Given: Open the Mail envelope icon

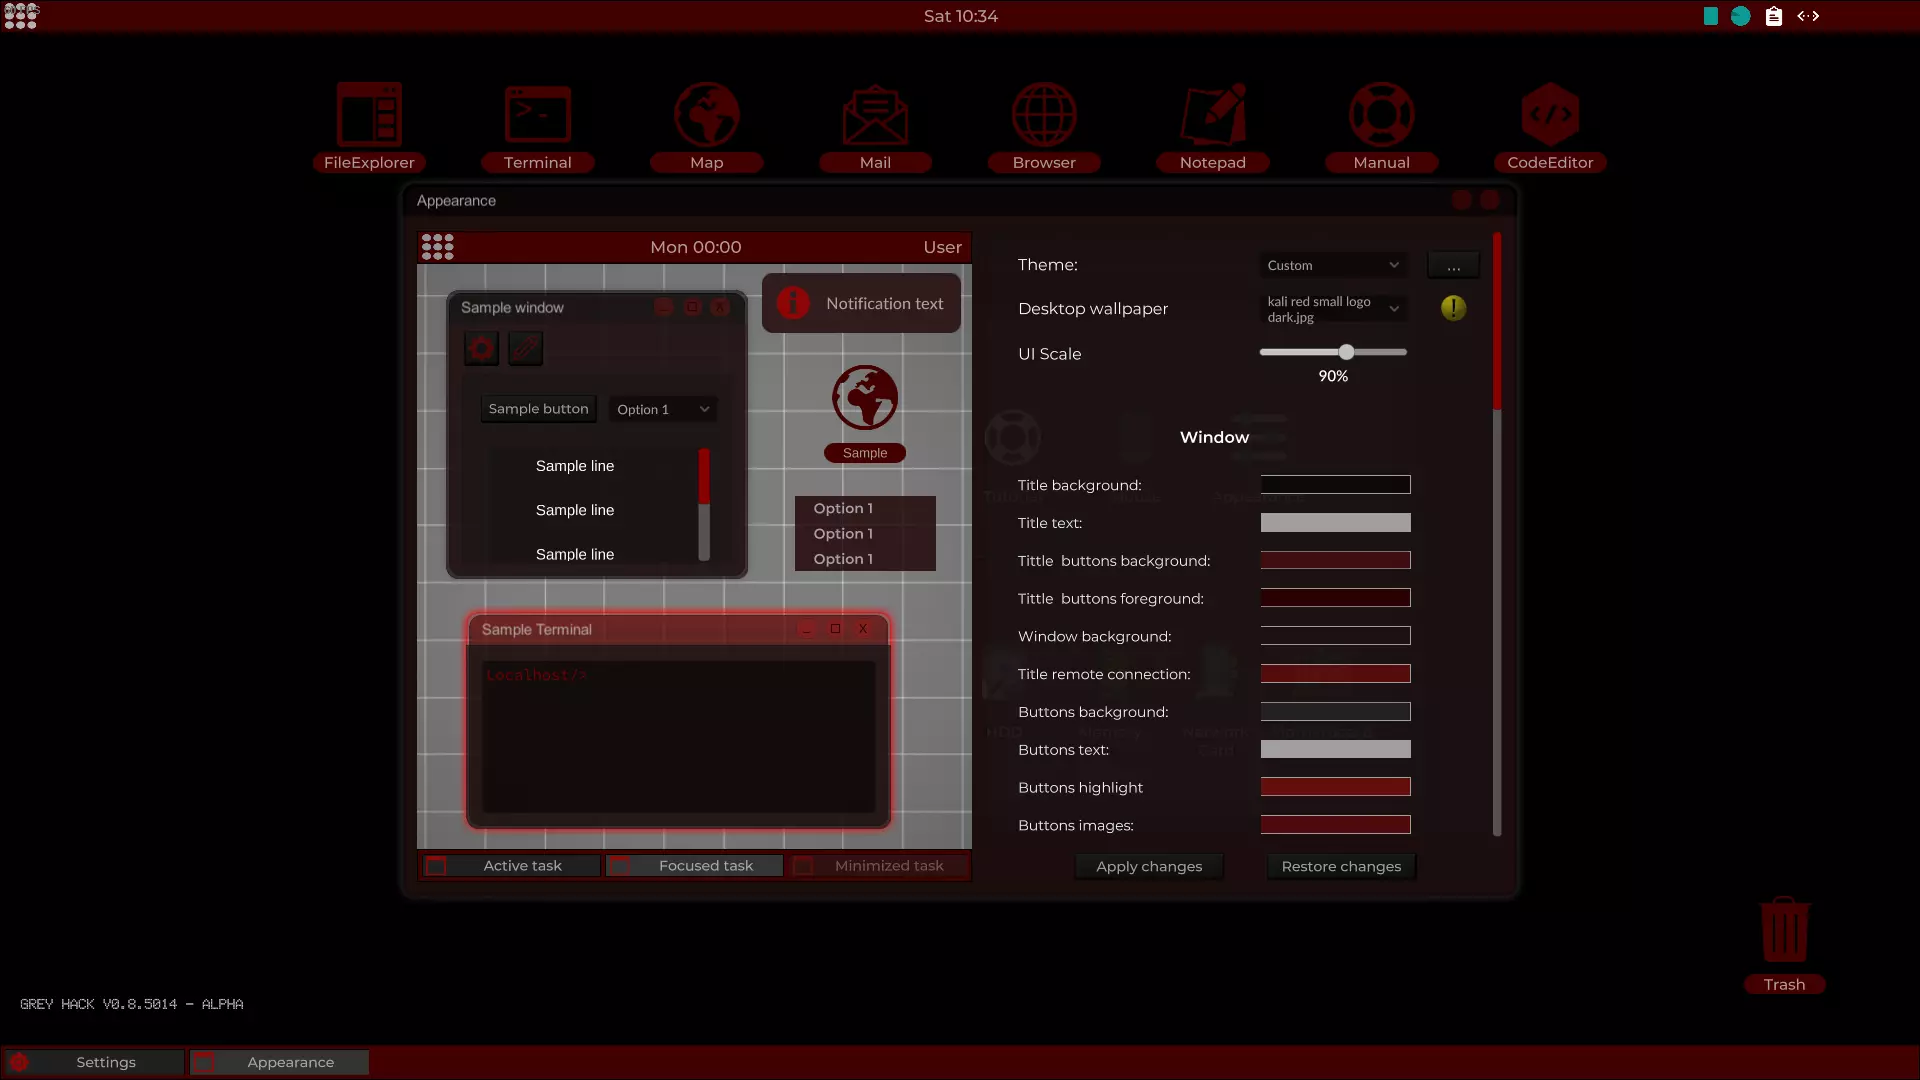Looking at the screenshot, I should pyautogui.click(x=875, y=116).
